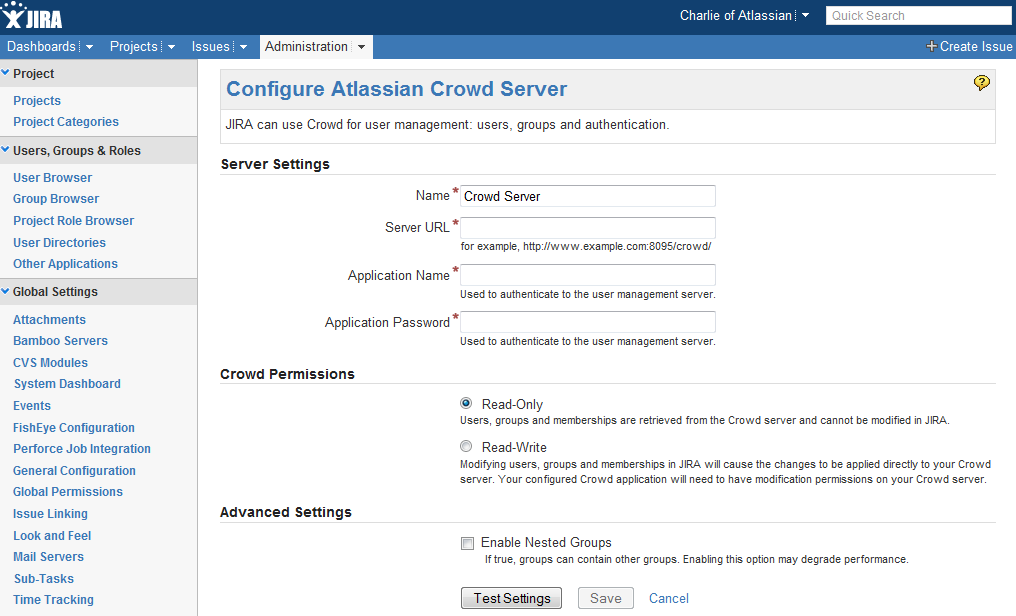Open the yellow help icon

982,83
